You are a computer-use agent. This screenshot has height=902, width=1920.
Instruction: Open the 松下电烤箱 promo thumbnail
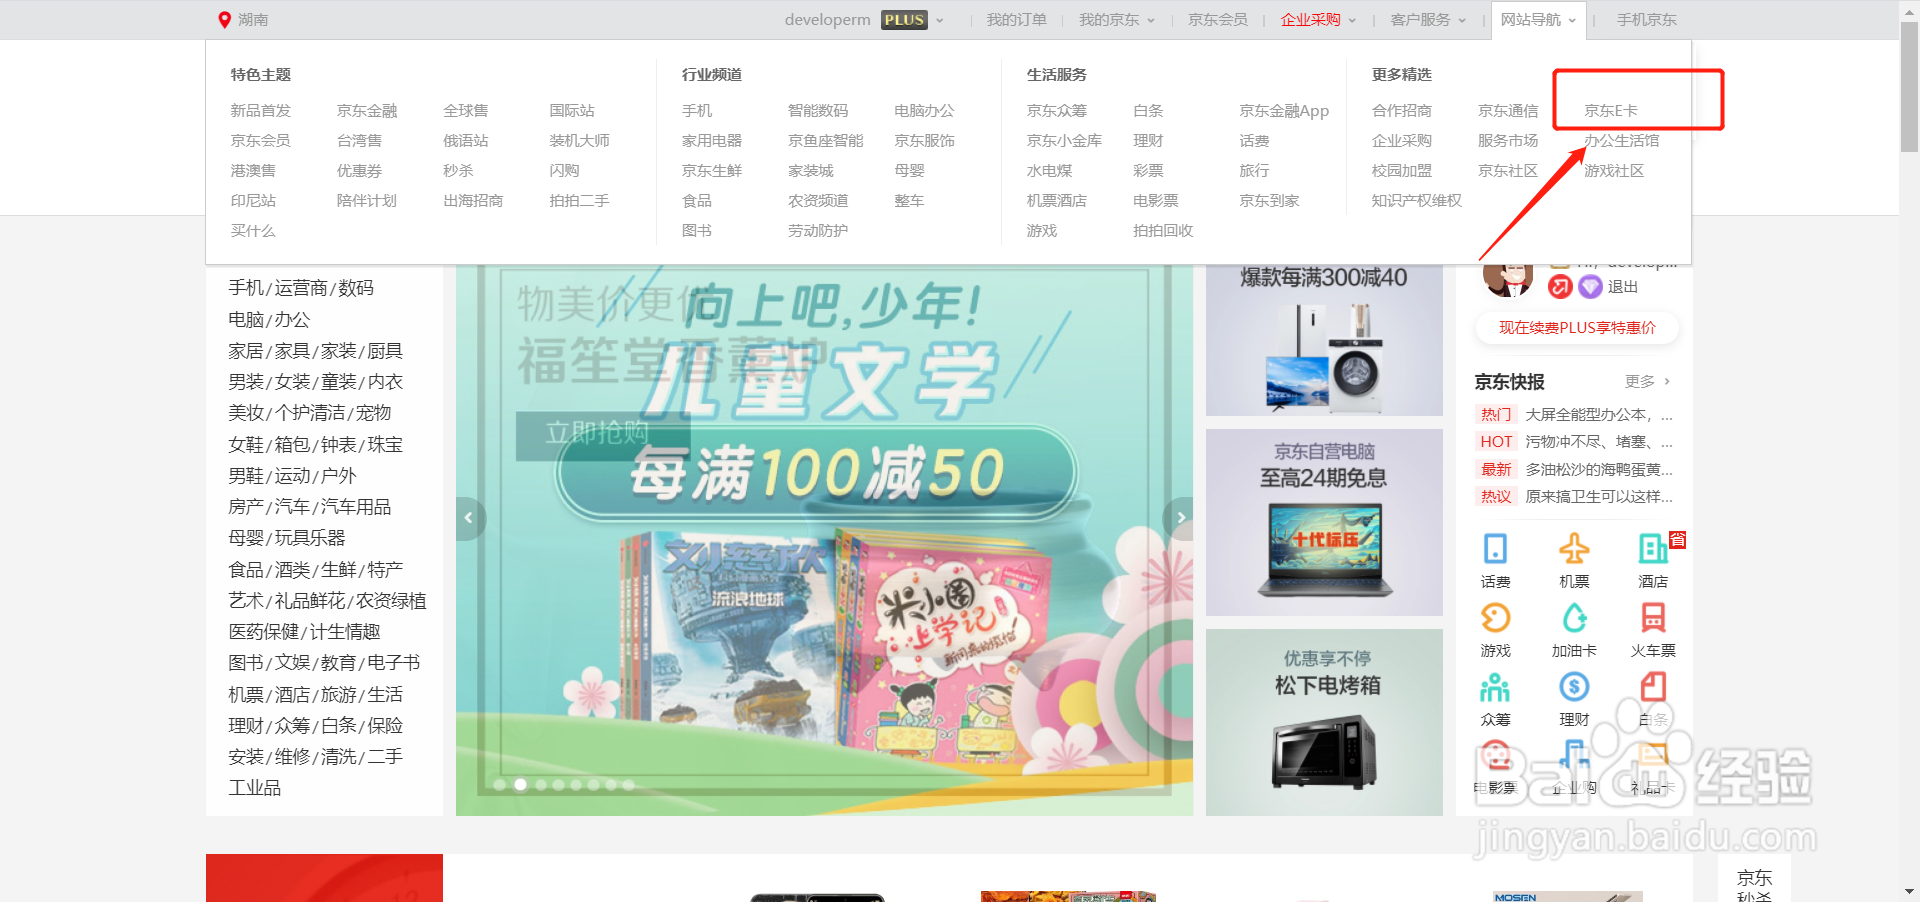click(x=1324, y=722)
